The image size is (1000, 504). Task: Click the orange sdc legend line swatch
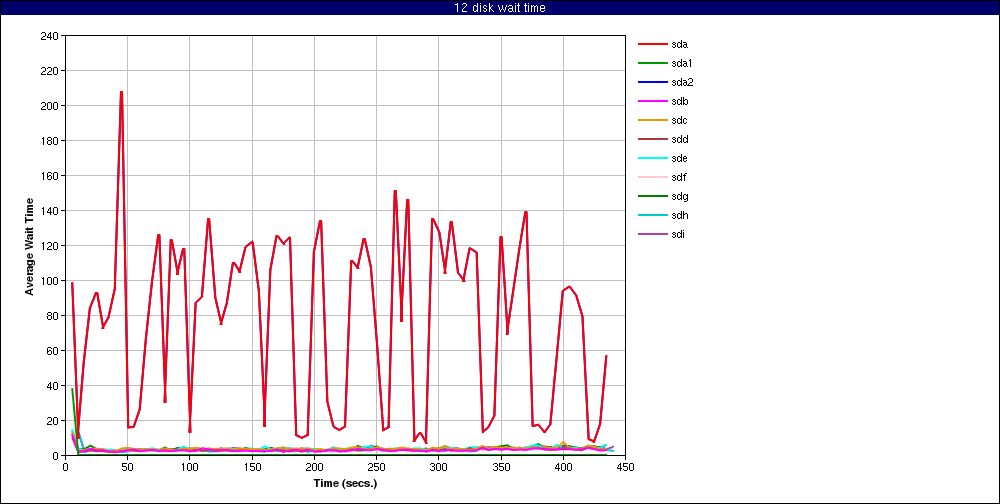[x=651, y=121]
